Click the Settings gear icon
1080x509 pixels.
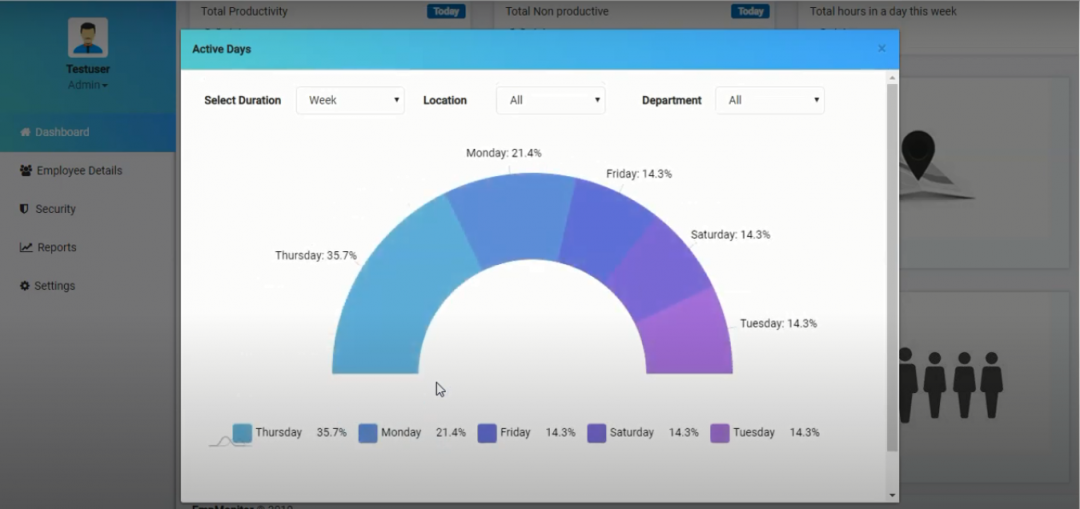(25, 286)
